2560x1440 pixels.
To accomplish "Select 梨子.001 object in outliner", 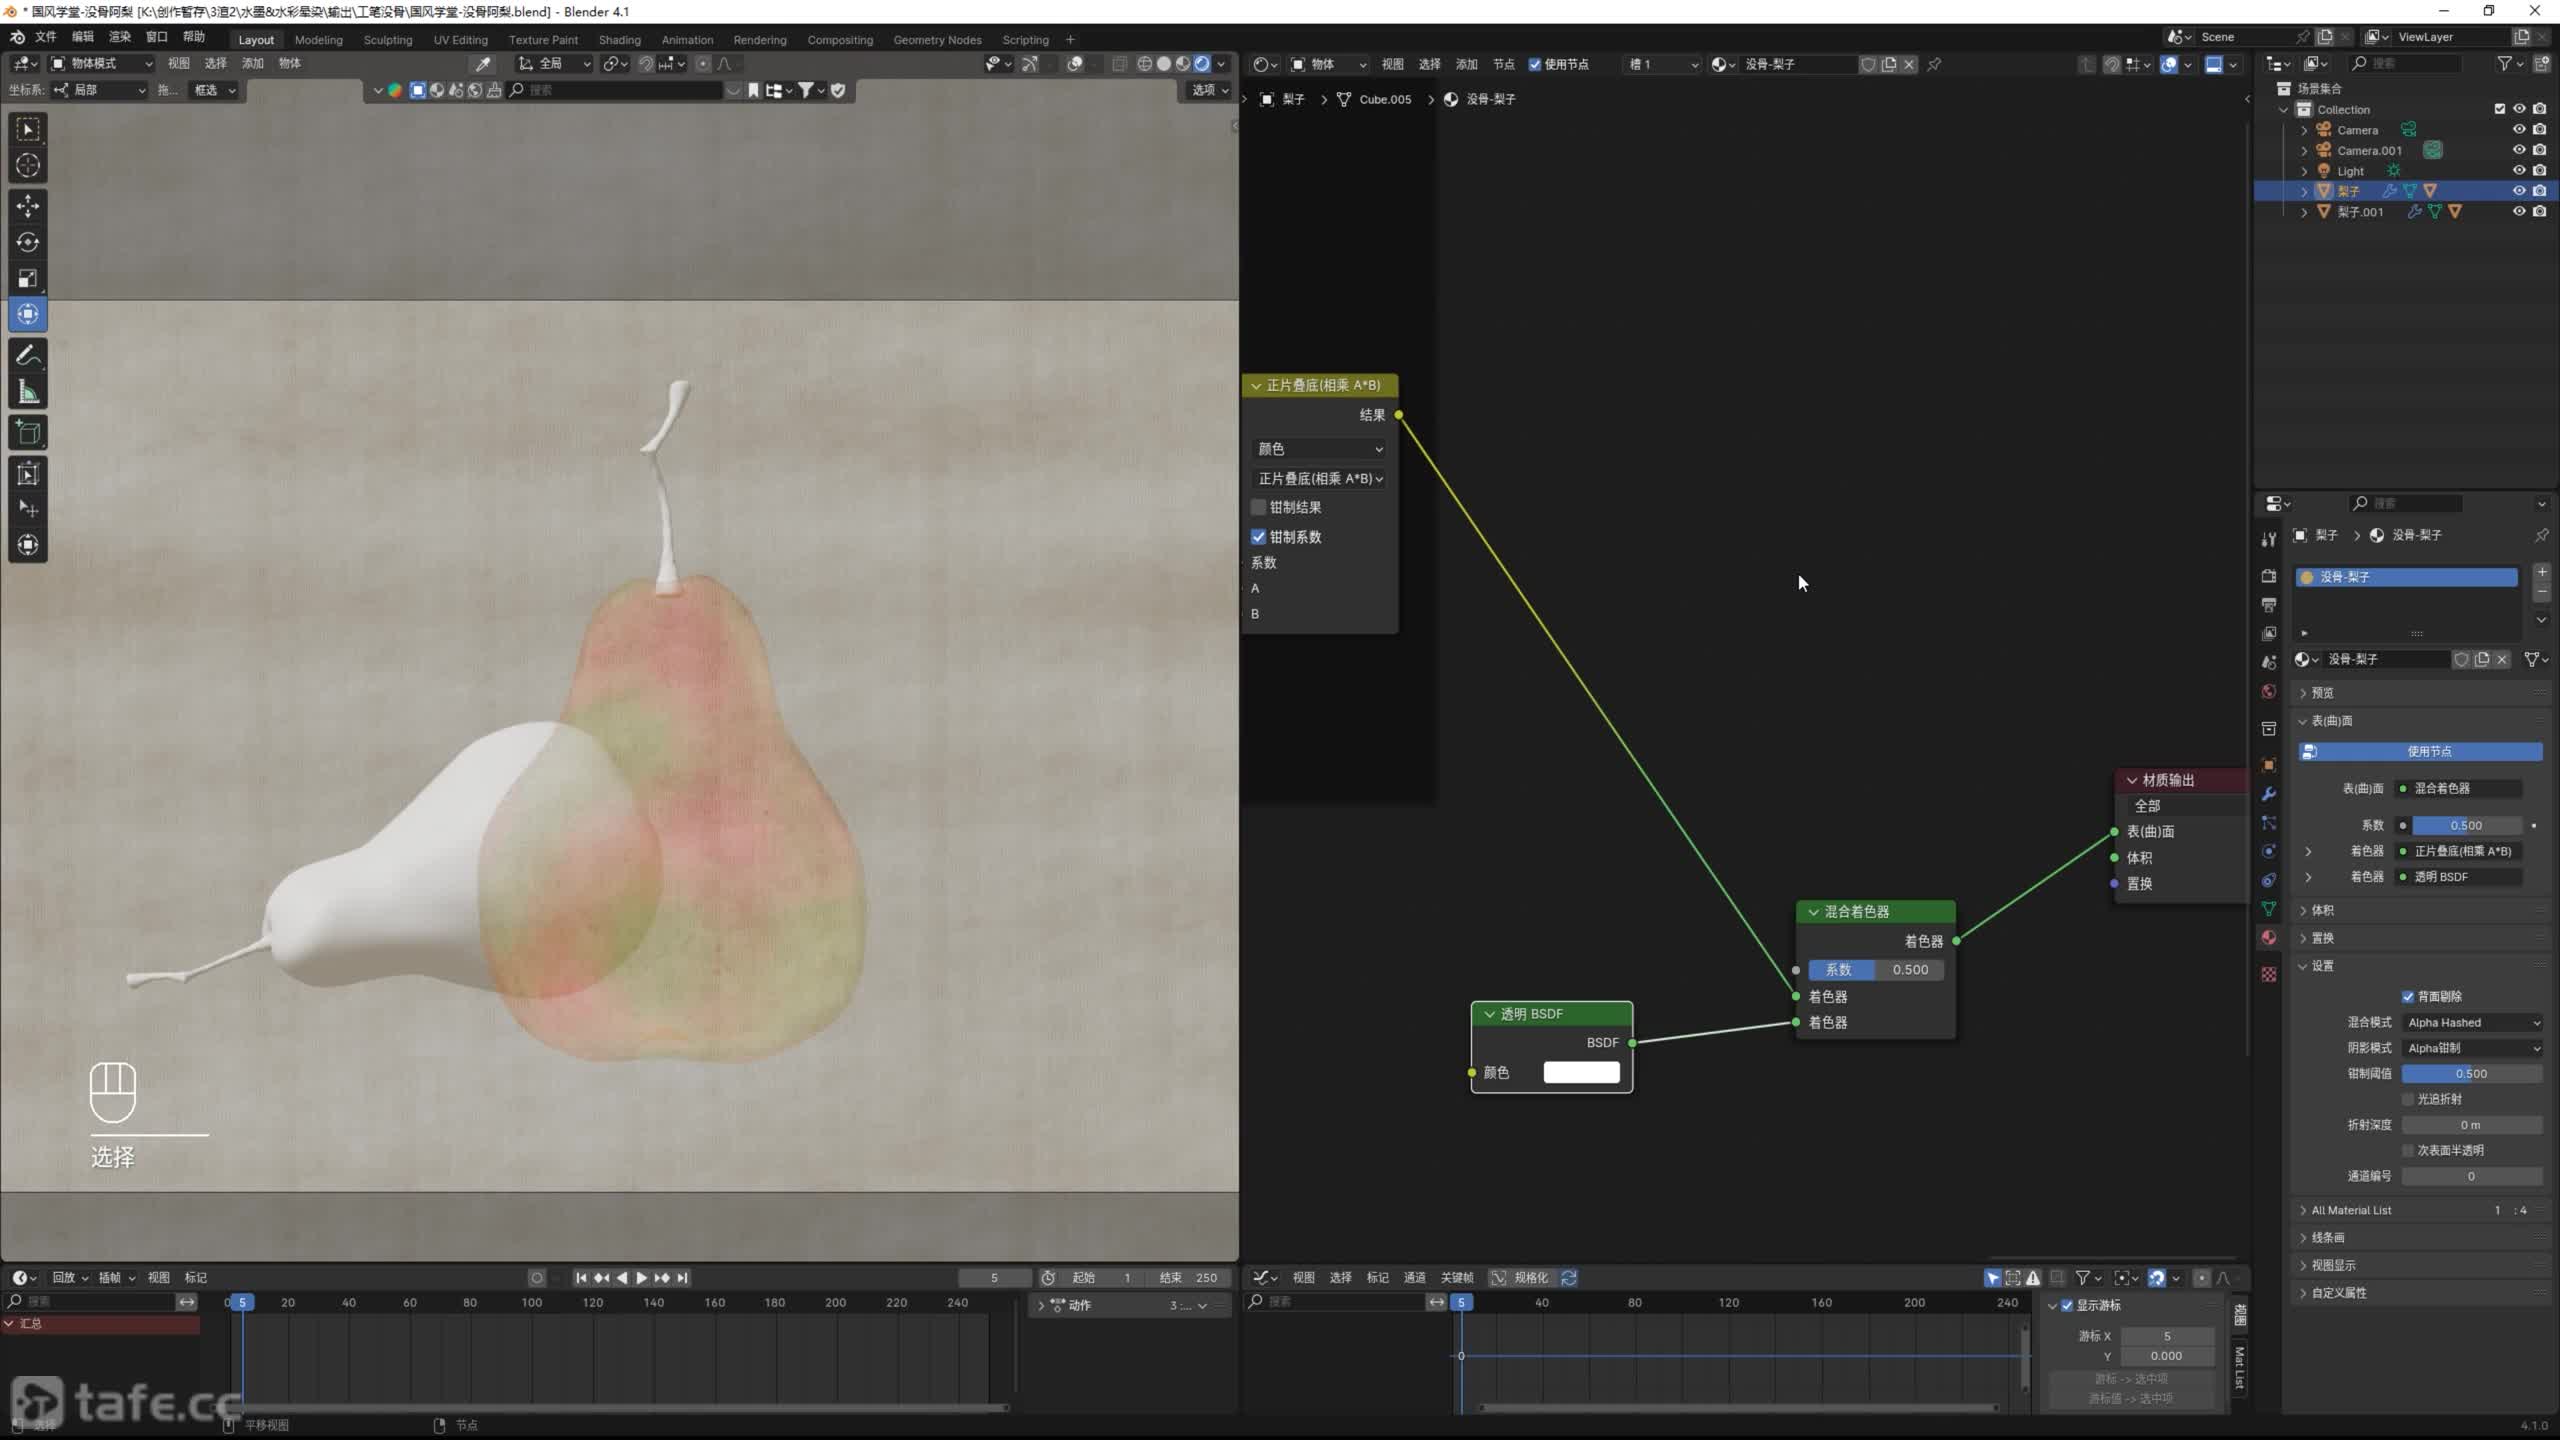I will (x=2360, y=212).
